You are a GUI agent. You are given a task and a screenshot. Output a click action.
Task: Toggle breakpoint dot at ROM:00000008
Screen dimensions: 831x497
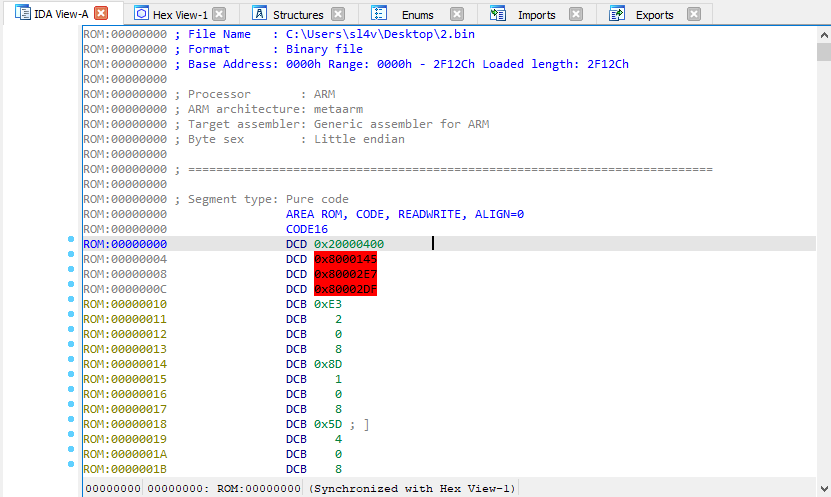tap(71, 269)
